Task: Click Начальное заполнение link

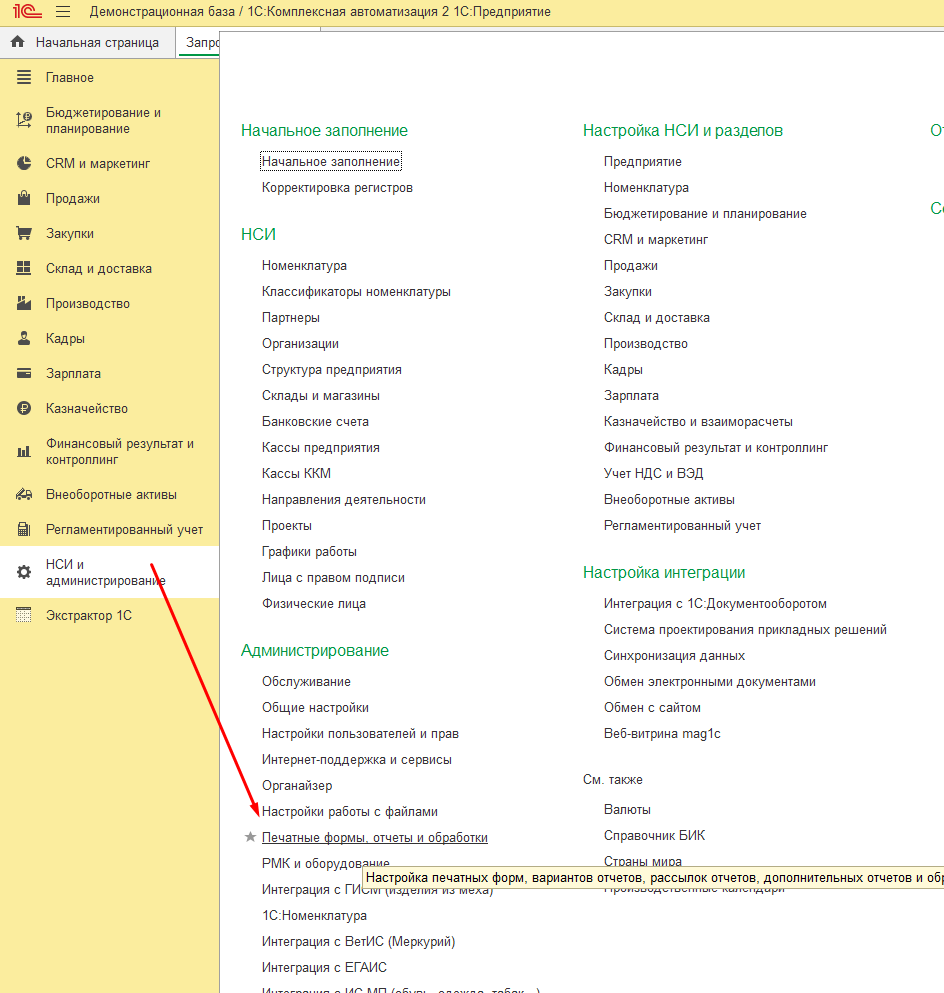Action: (331, 162)
